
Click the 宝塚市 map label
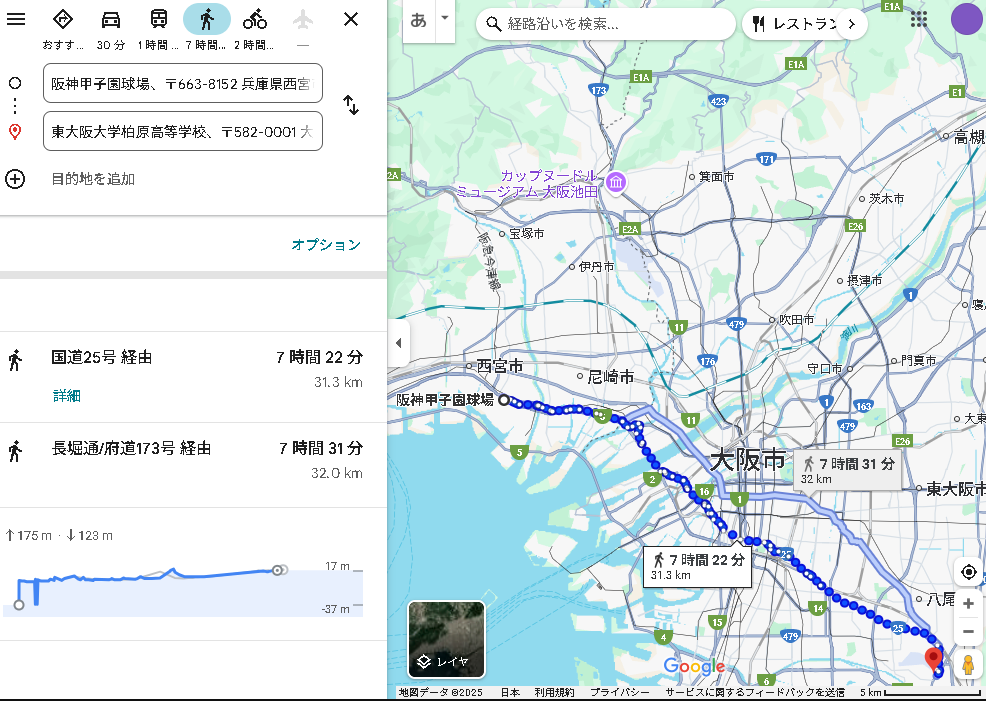(x=526, y=233)
